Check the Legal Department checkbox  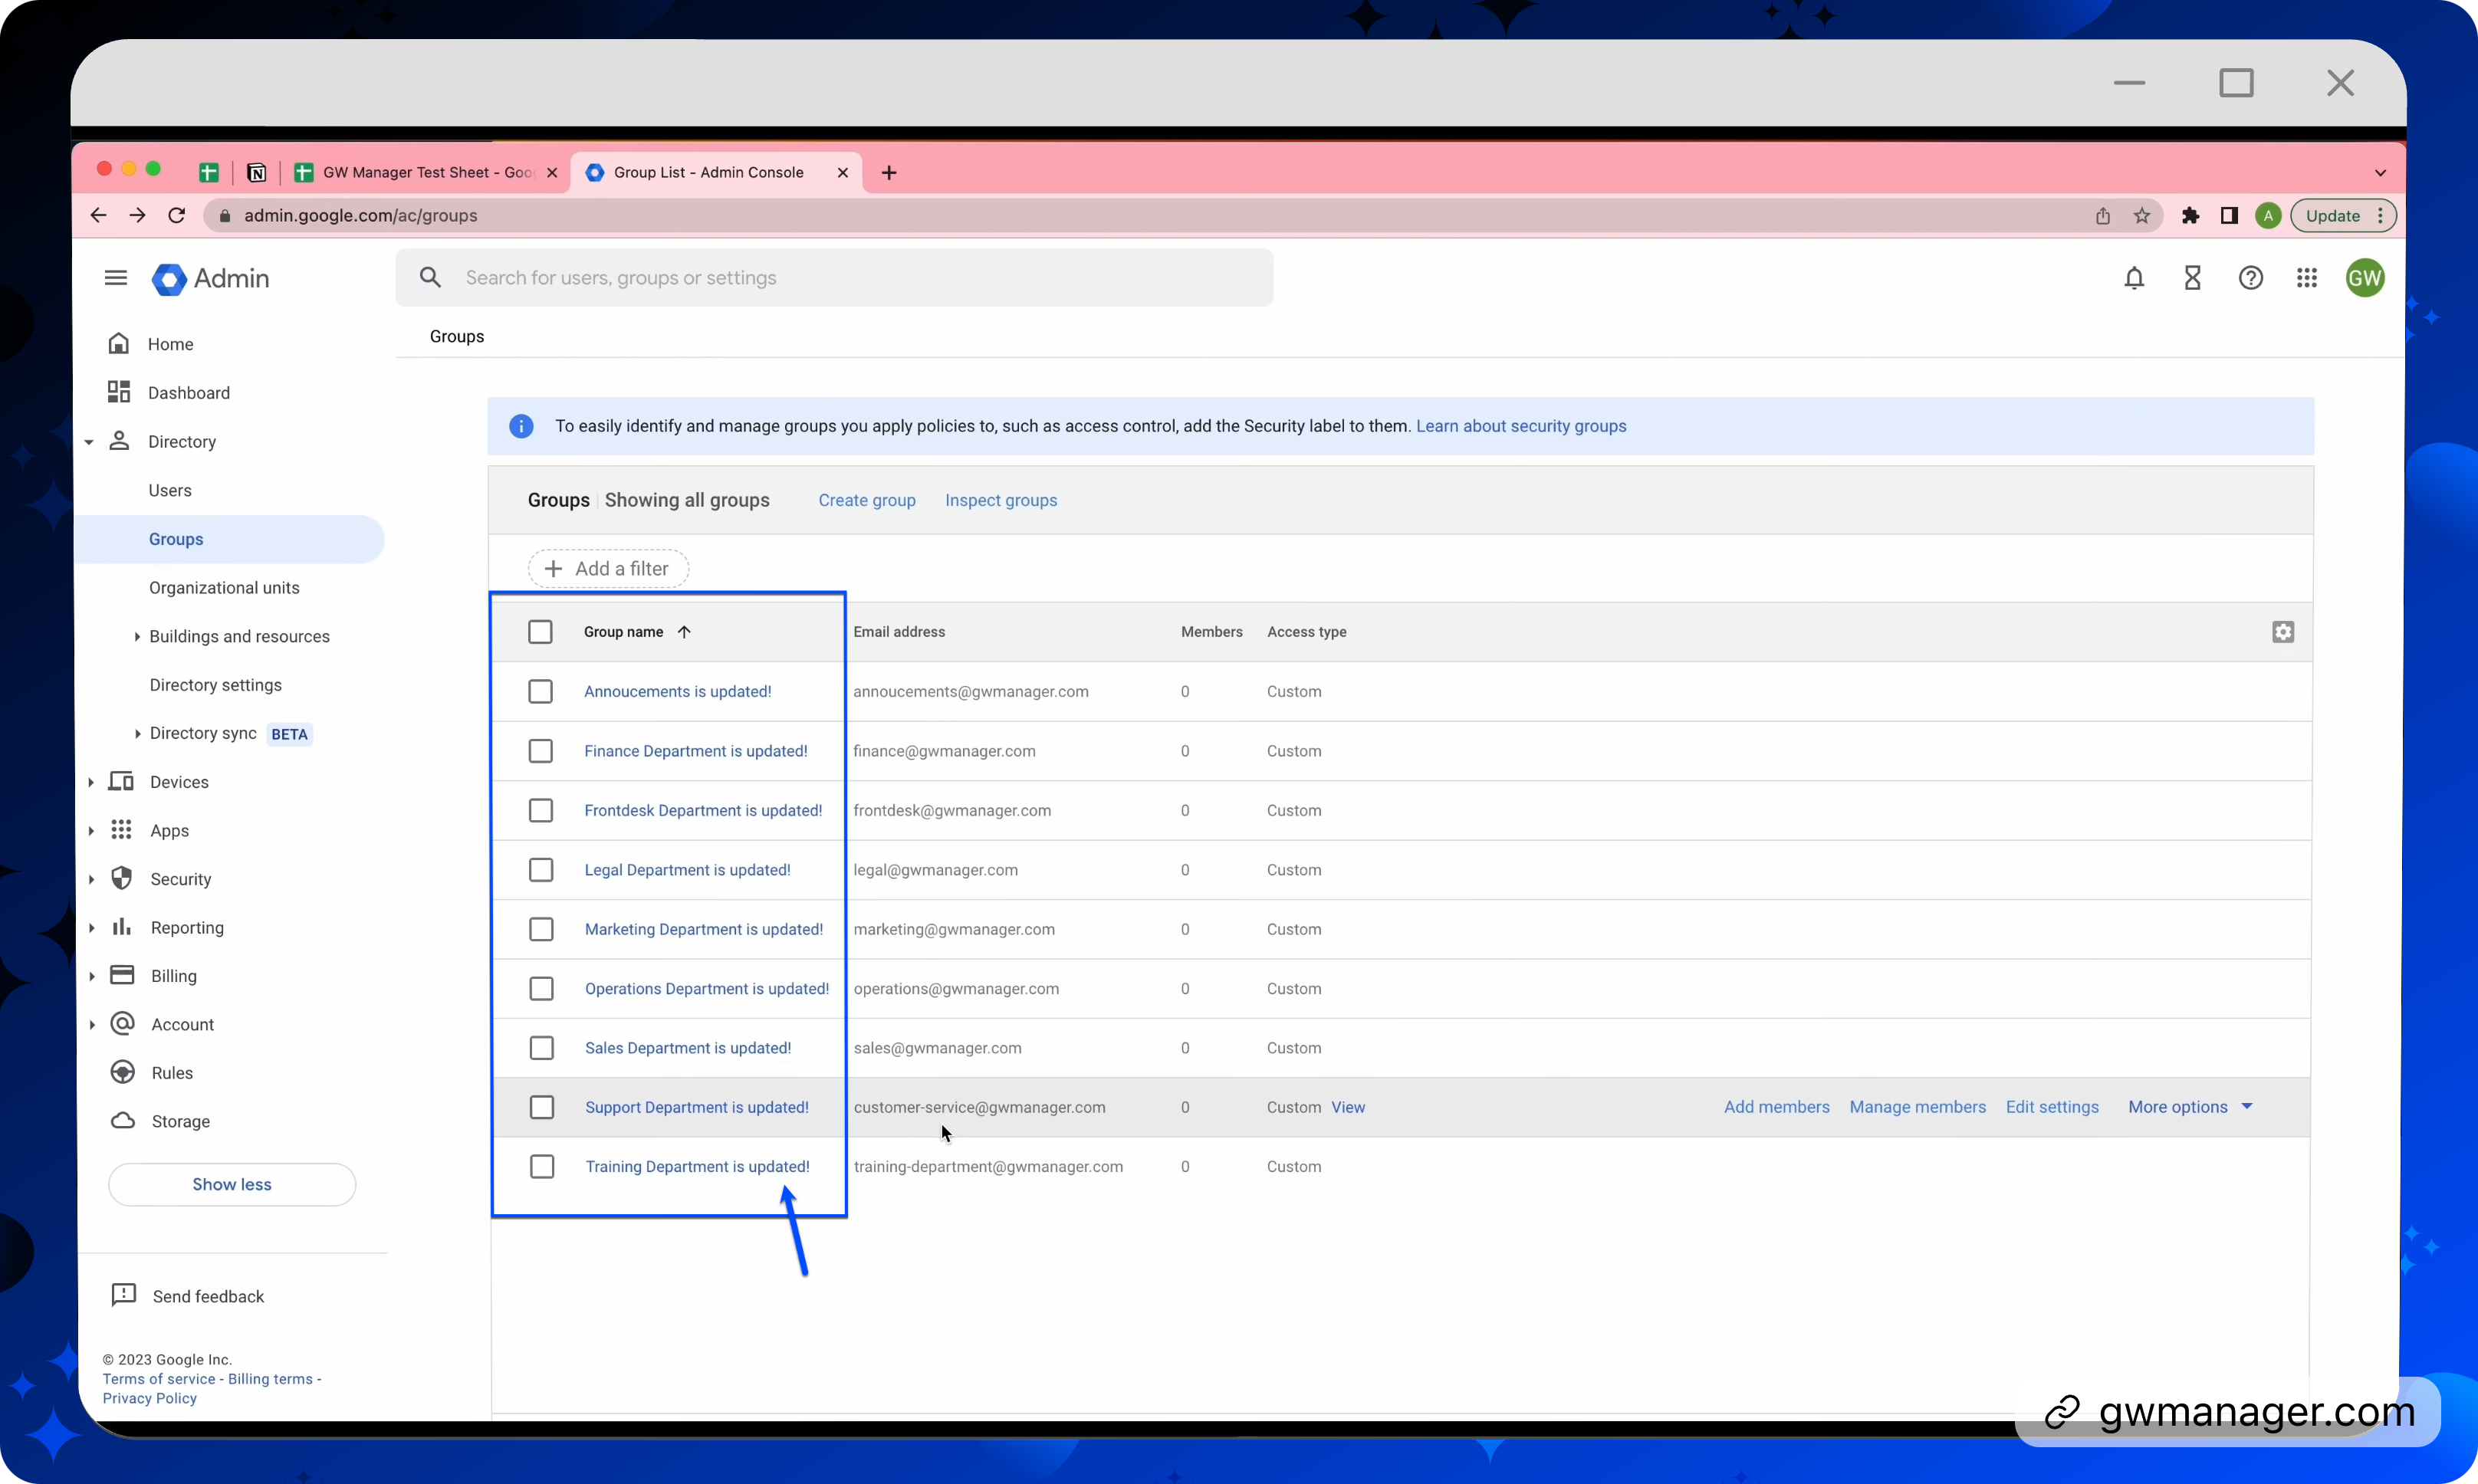pos(541,870)
